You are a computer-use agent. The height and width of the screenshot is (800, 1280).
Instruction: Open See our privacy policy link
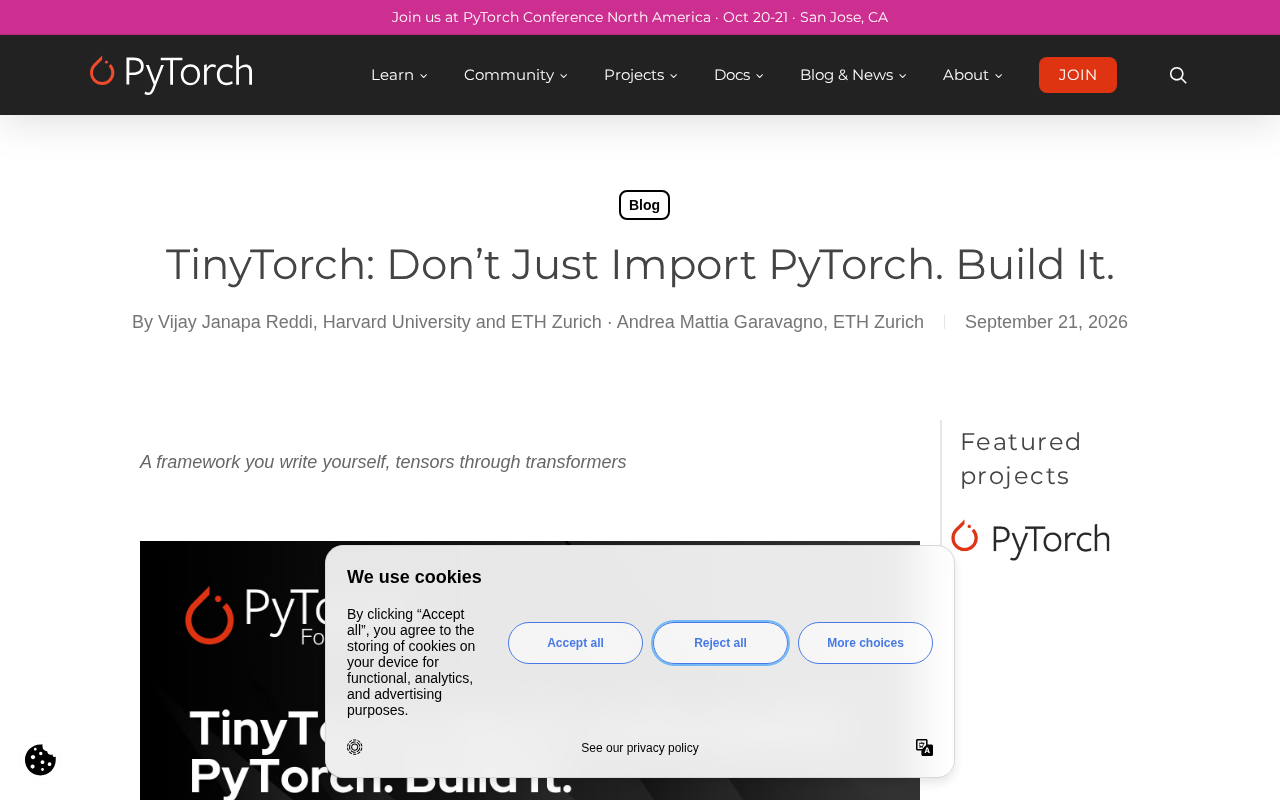point(640,748)
